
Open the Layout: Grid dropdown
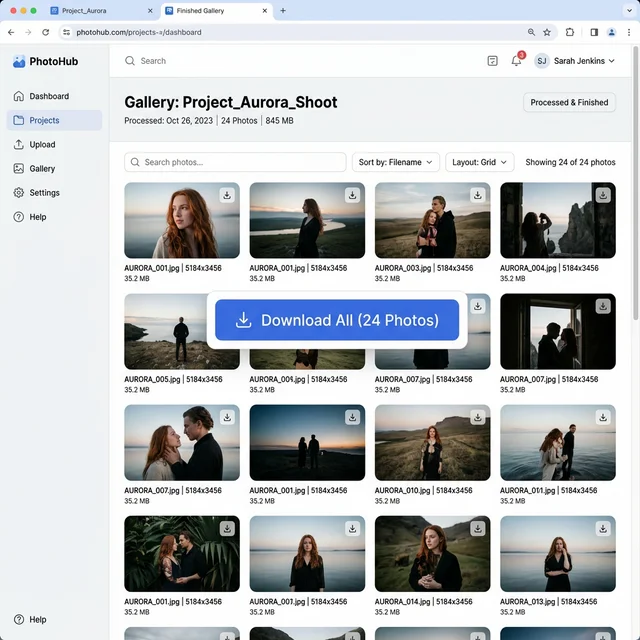479,162
